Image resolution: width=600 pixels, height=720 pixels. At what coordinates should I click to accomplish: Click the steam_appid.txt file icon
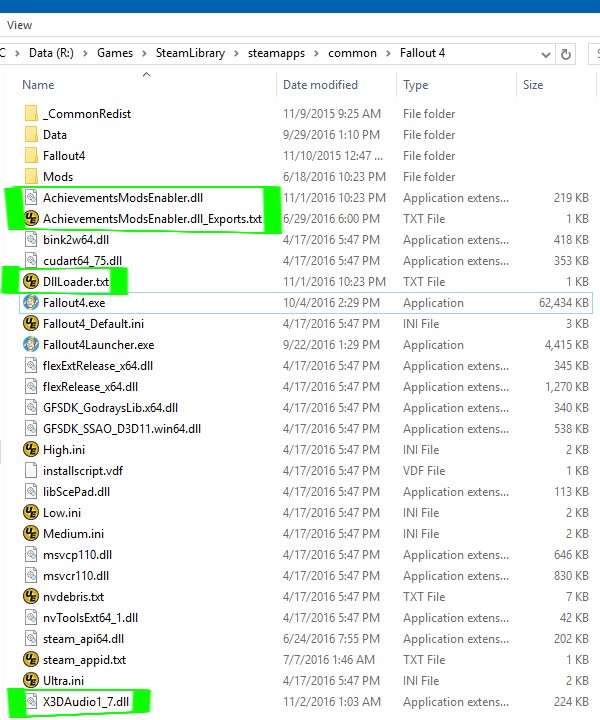pyautogui.click(x=31, y=659)
